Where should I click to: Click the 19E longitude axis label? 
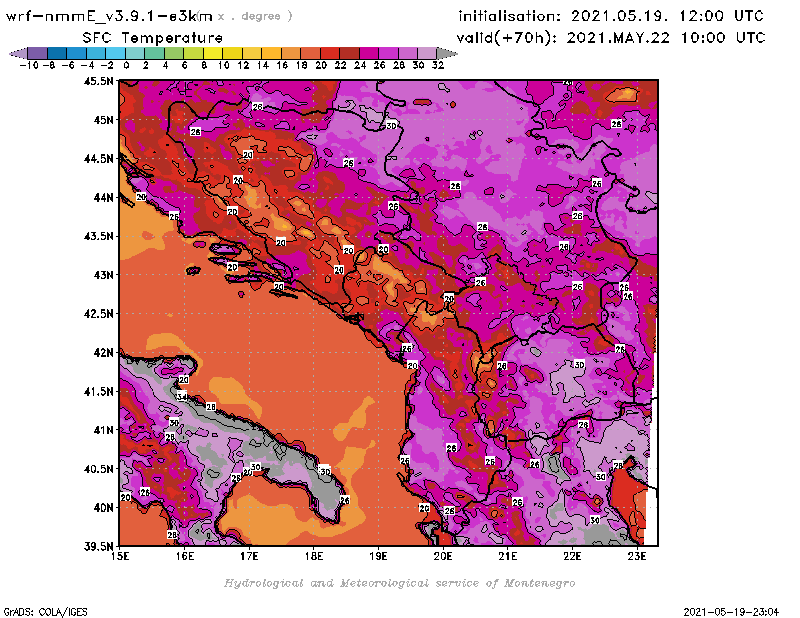pos(378,556)
